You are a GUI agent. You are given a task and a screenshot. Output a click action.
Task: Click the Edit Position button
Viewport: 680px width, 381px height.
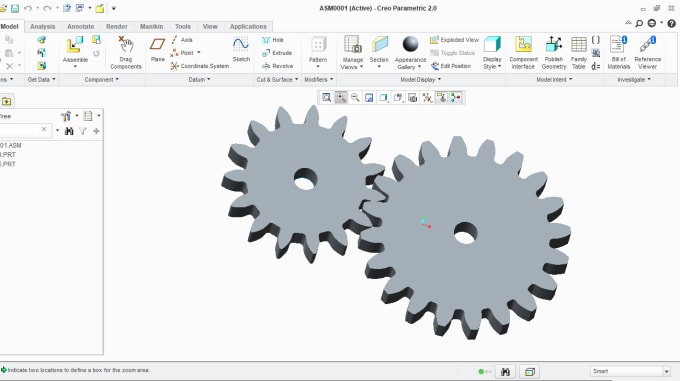tap(451, 66)
